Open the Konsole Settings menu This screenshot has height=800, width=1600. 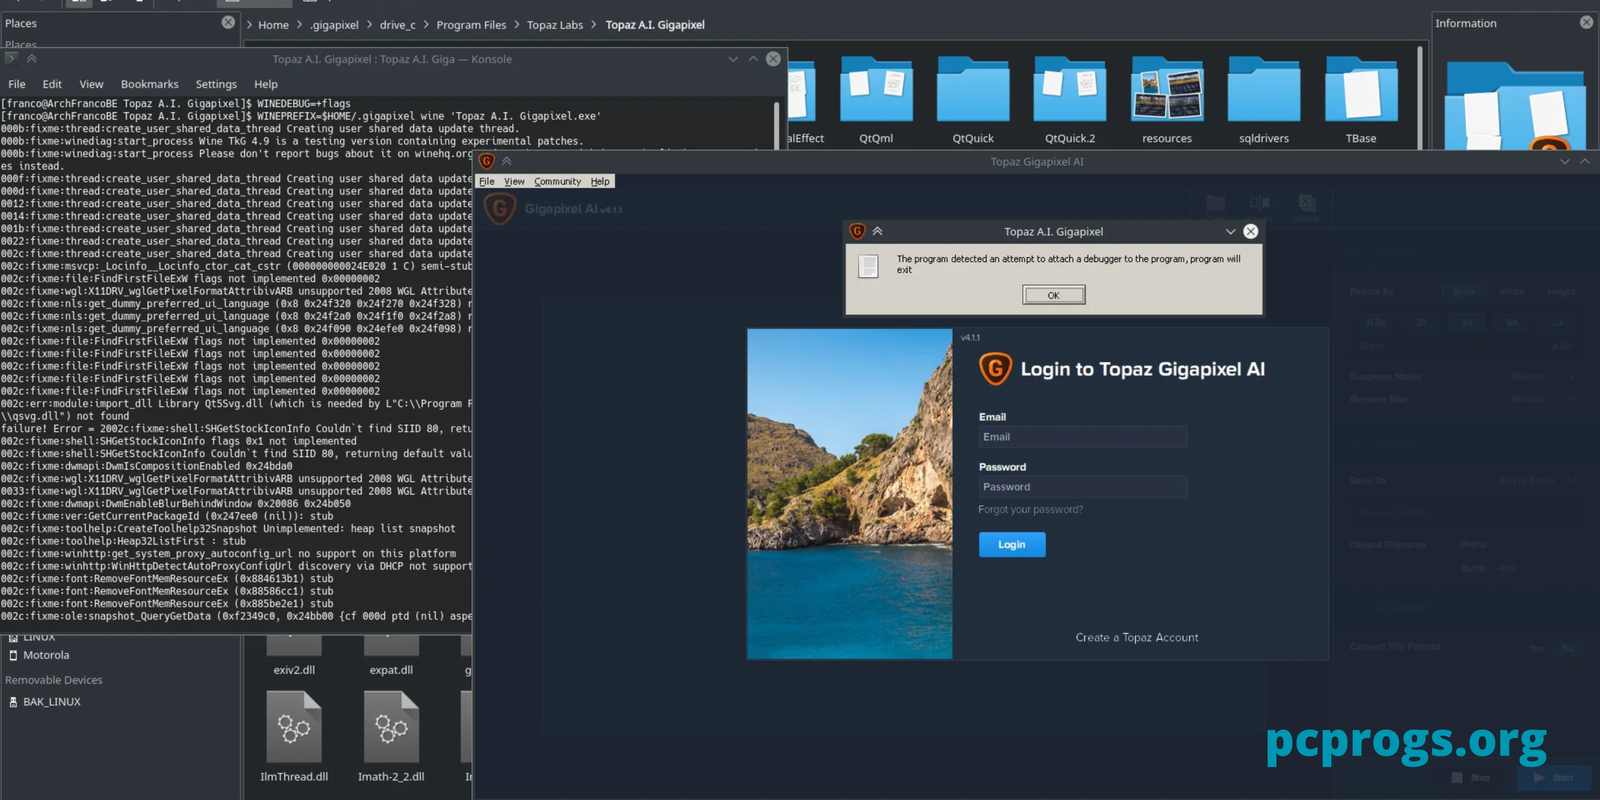(216, 84)
